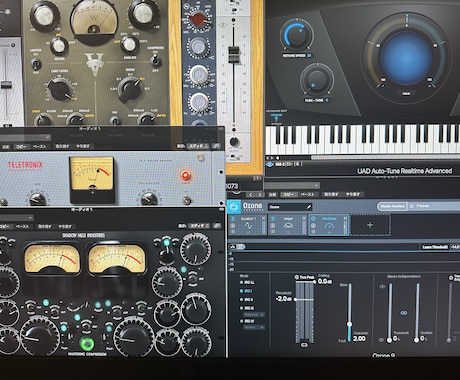Click the Transient stereo independence slider handle

coord(389,340)
